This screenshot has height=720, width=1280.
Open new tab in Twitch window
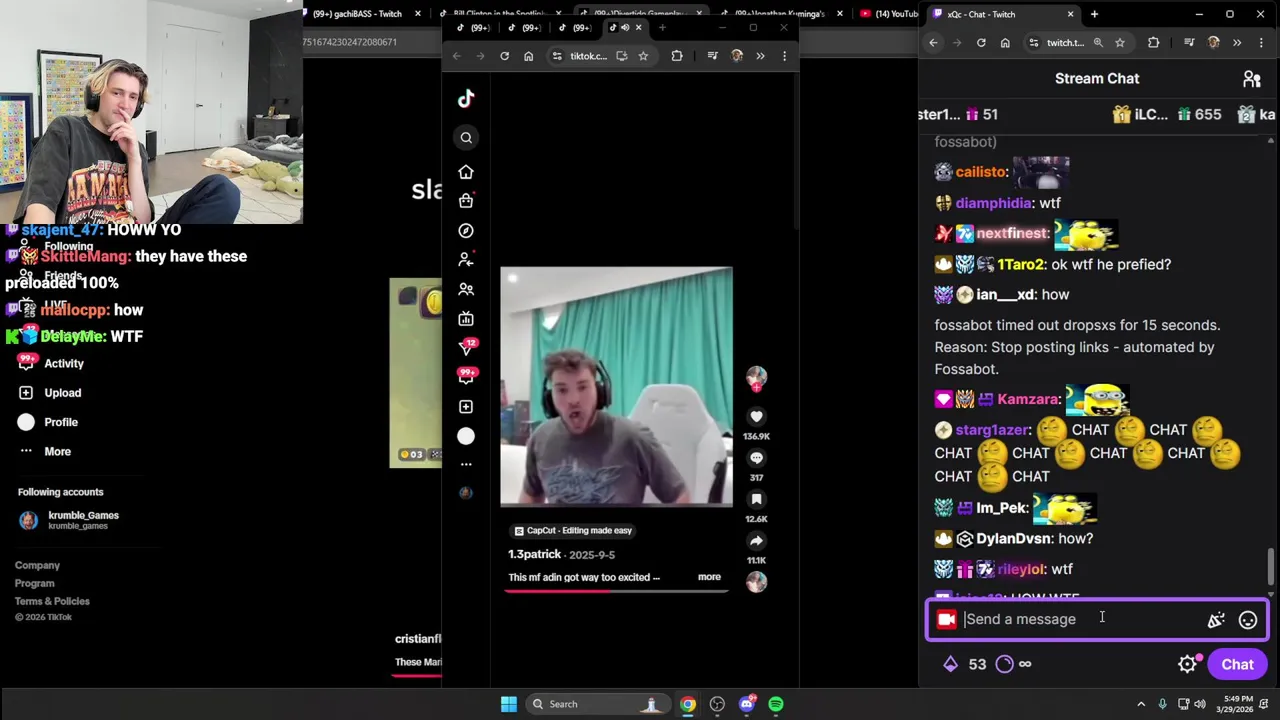click(x=1094, y=14)
